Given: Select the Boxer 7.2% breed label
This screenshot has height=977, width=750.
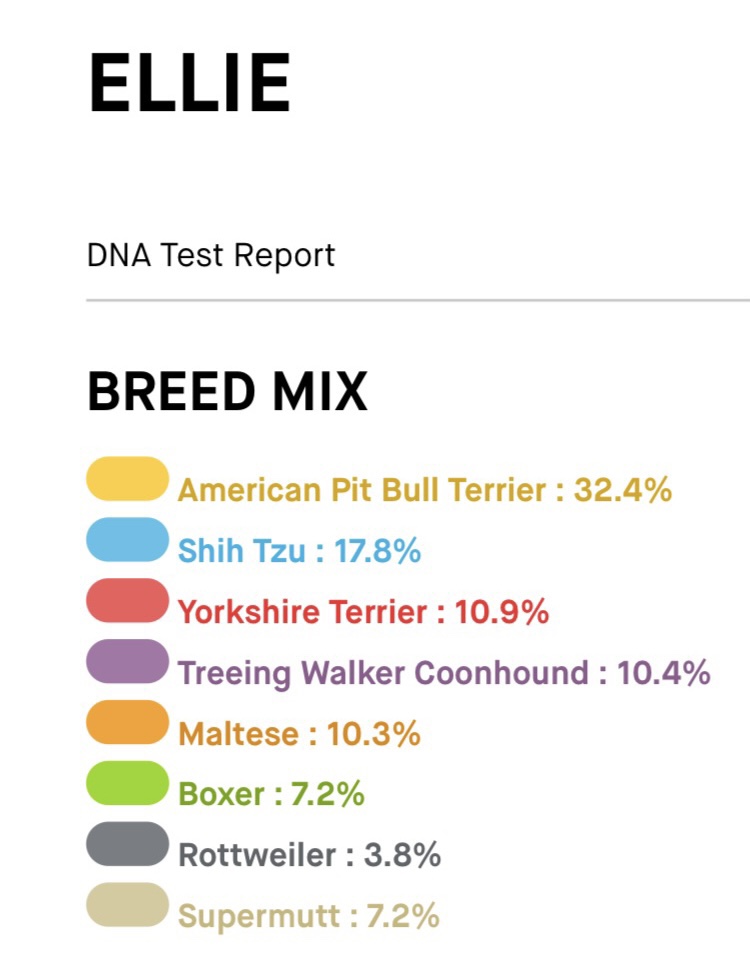Looking at the screenshot, I should coord(271,795).
